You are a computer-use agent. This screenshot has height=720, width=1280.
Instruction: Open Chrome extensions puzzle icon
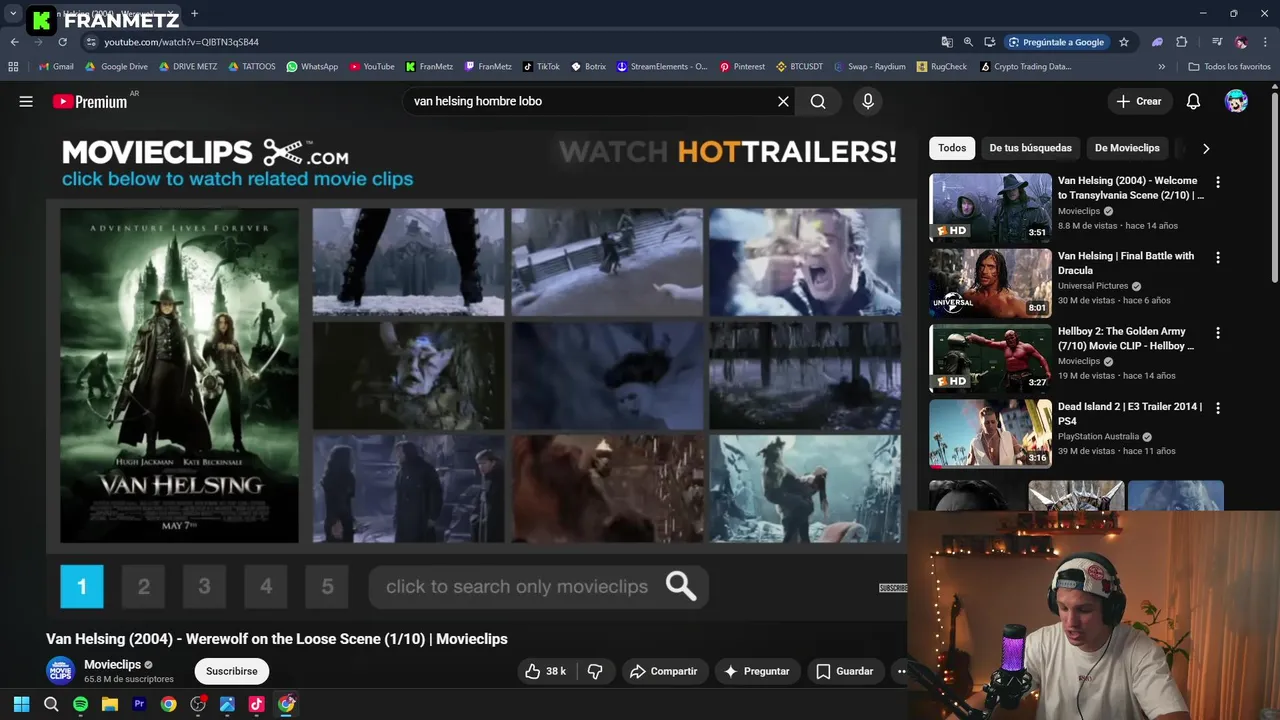pos(1182,42)
